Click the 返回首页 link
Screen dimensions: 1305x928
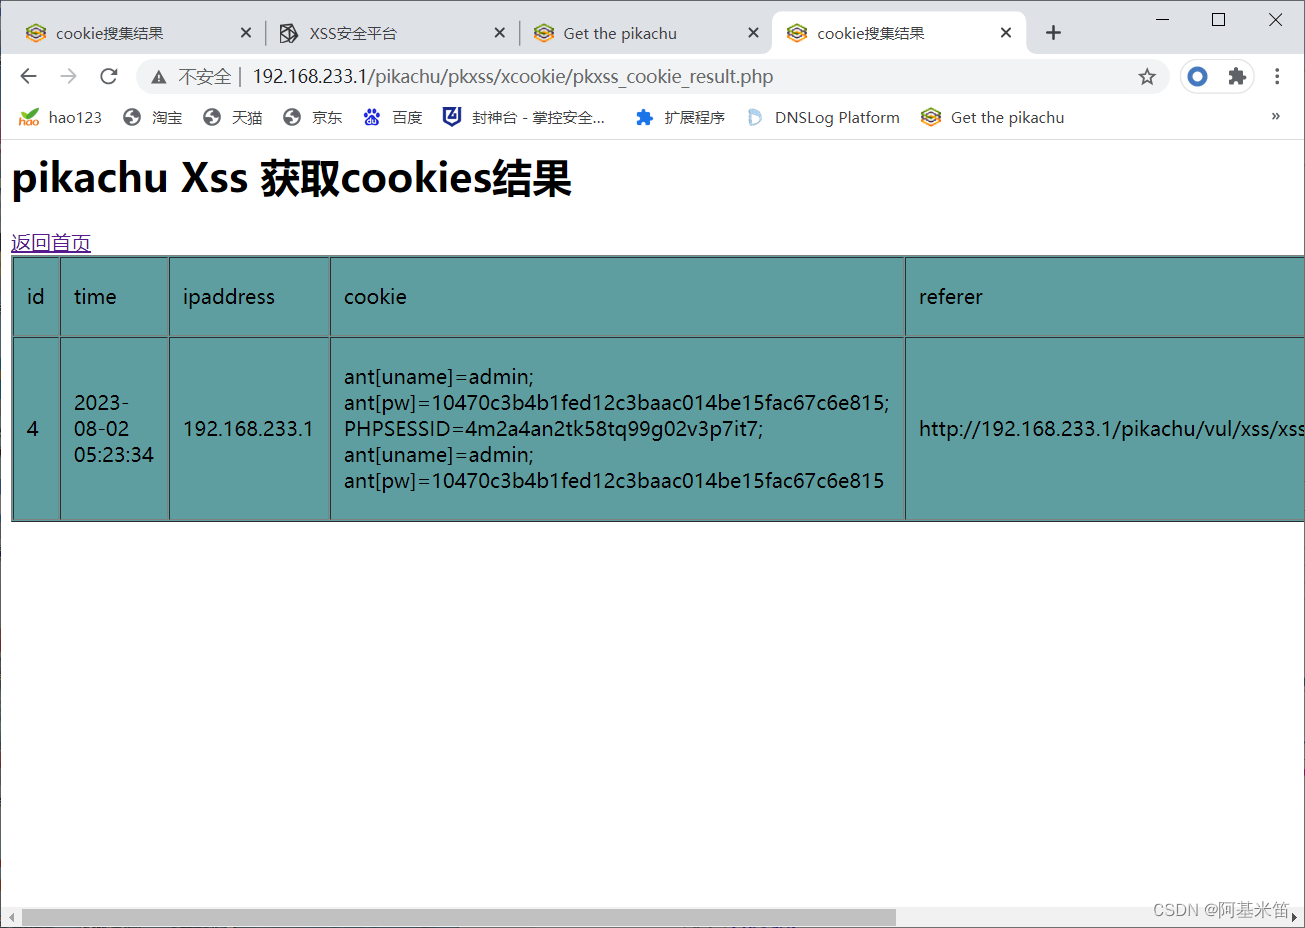coord(50,242)
